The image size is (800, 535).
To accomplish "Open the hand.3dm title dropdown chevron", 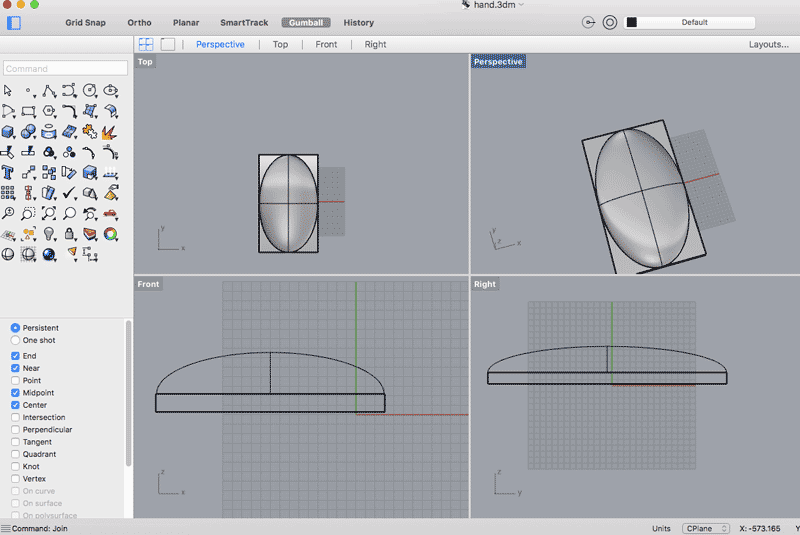I will (x=521, y=5).
